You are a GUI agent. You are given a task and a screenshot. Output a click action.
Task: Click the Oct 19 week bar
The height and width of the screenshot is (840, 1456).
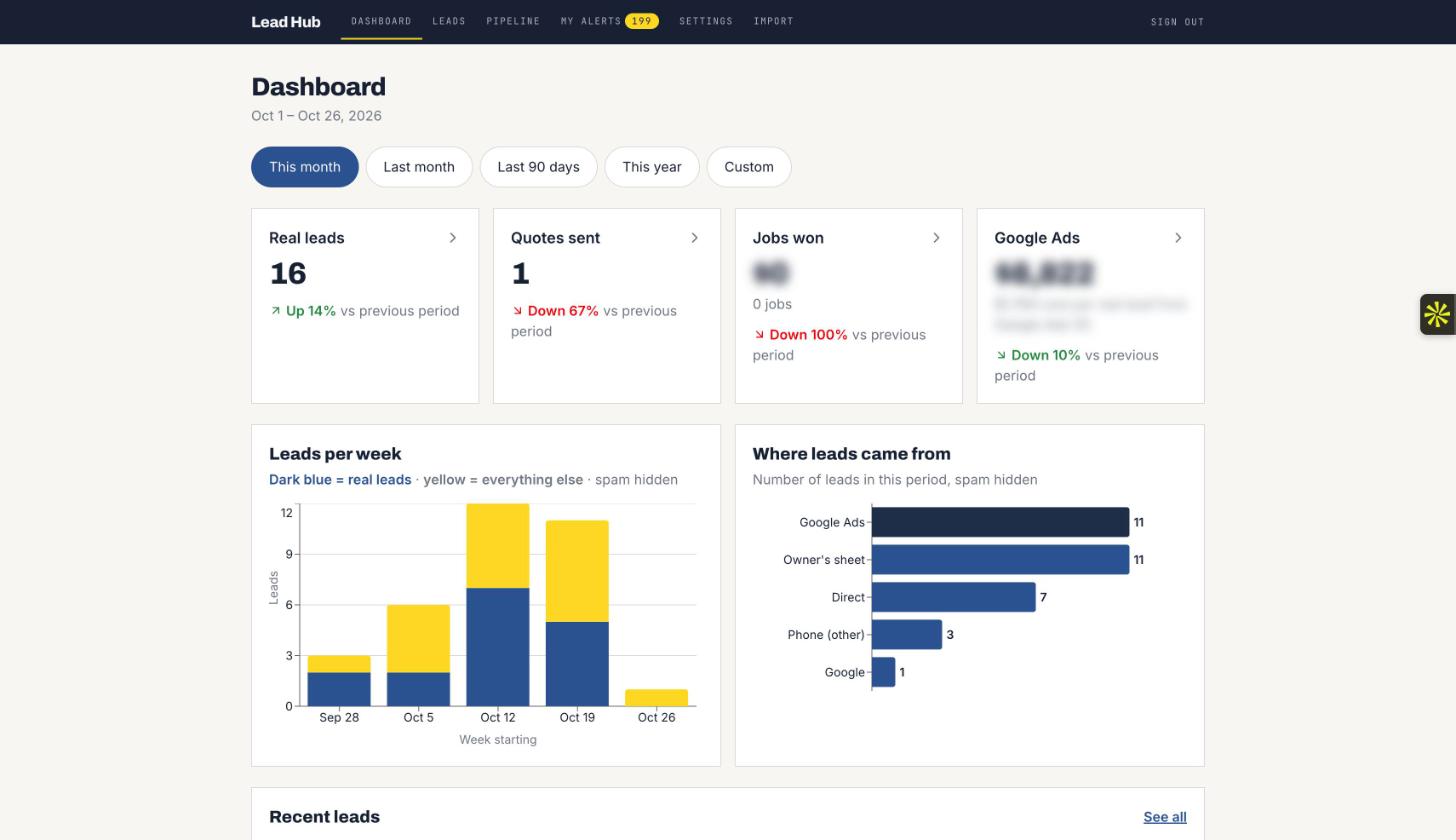[577, 613]
